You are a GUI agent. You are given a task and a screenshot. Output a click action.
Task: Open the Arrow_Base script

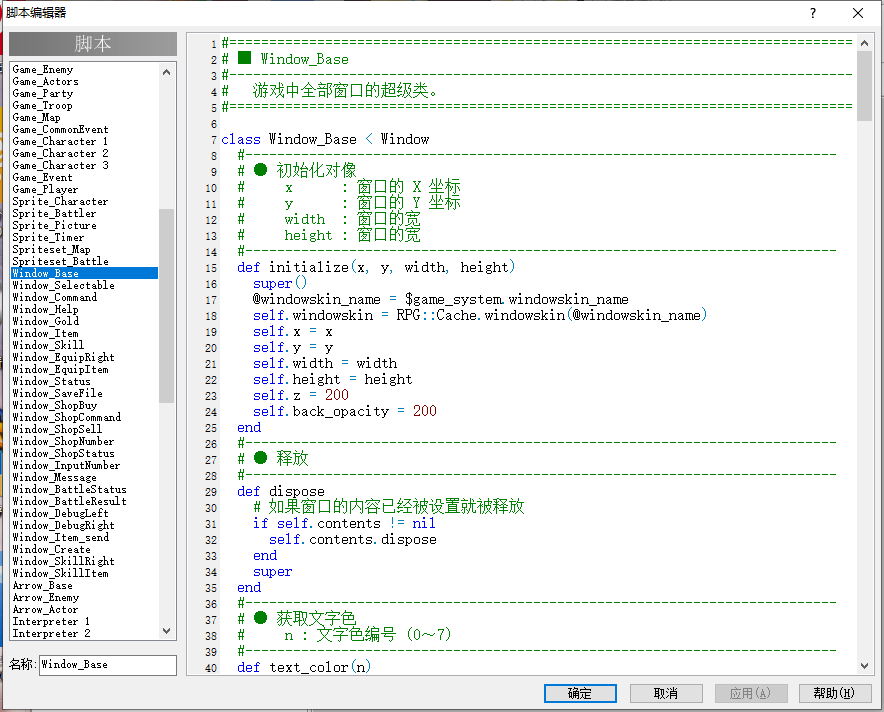click(42, 585)
